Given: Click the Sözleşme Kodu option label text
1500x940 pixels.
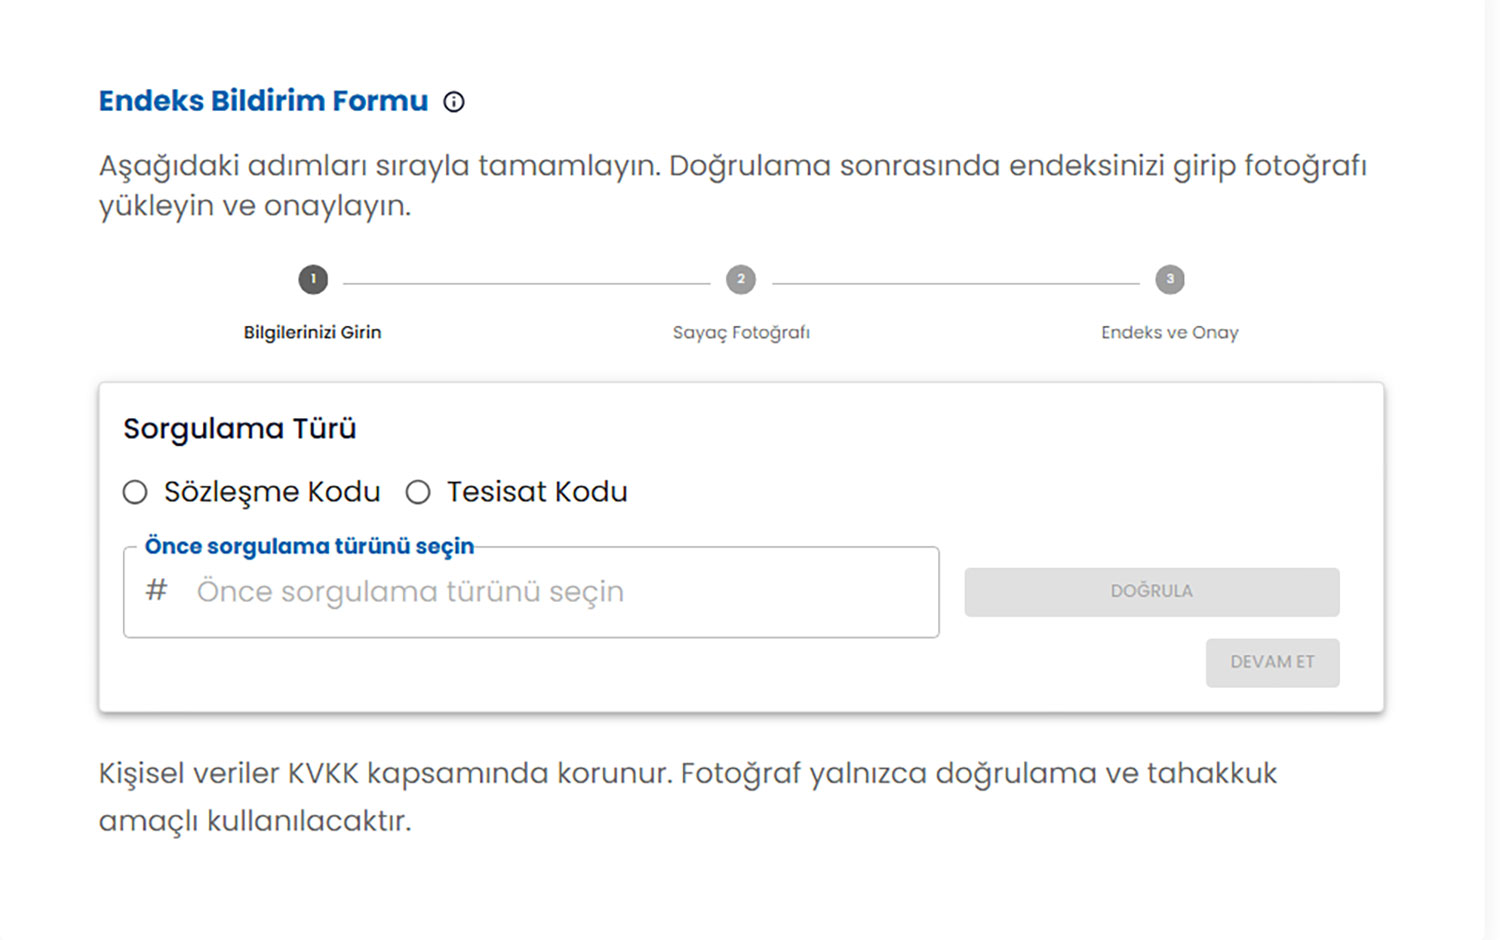Looking at the screenshot, I should [x=272, y=492].
